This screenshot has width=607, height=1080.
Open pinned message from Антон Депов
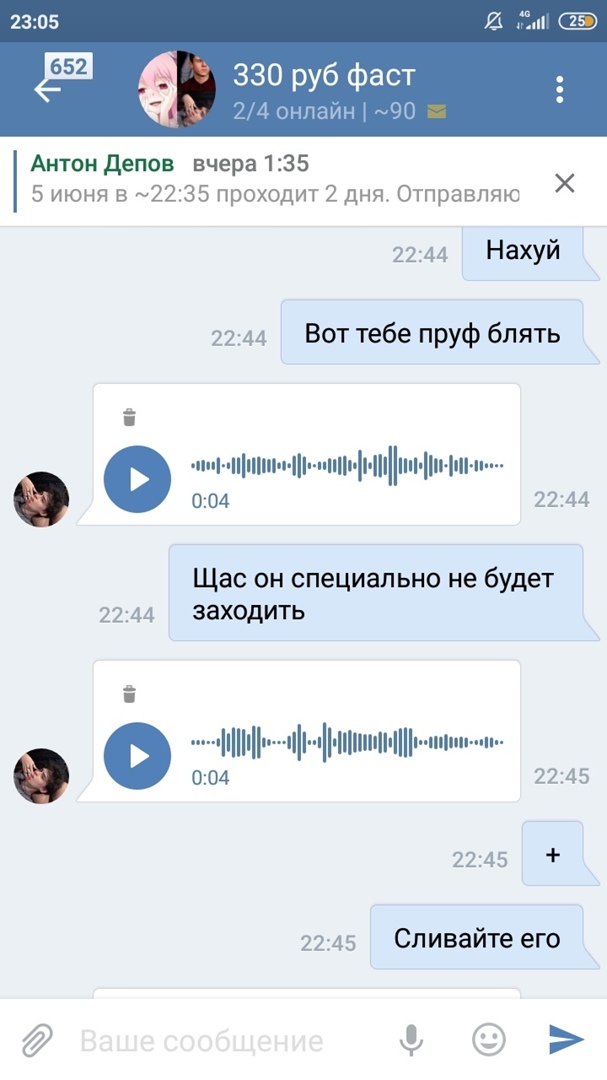click(x=276, y=180)
